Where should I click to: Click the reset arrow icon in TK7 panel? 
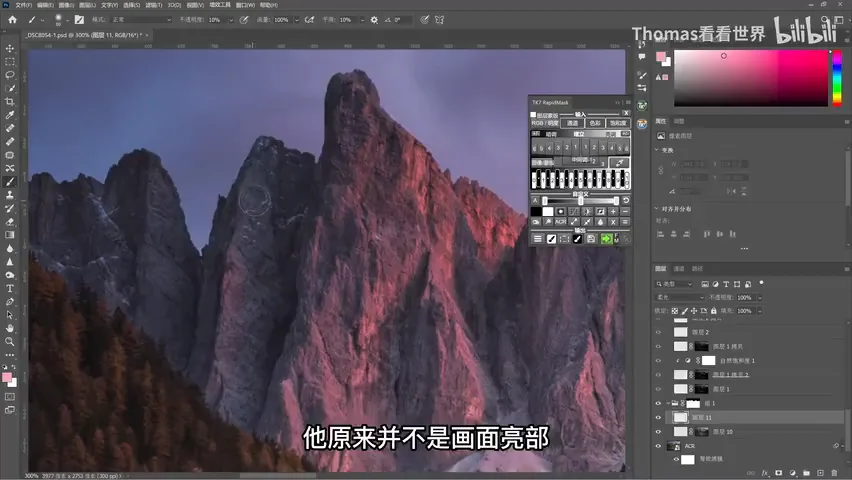coord(625,201)
